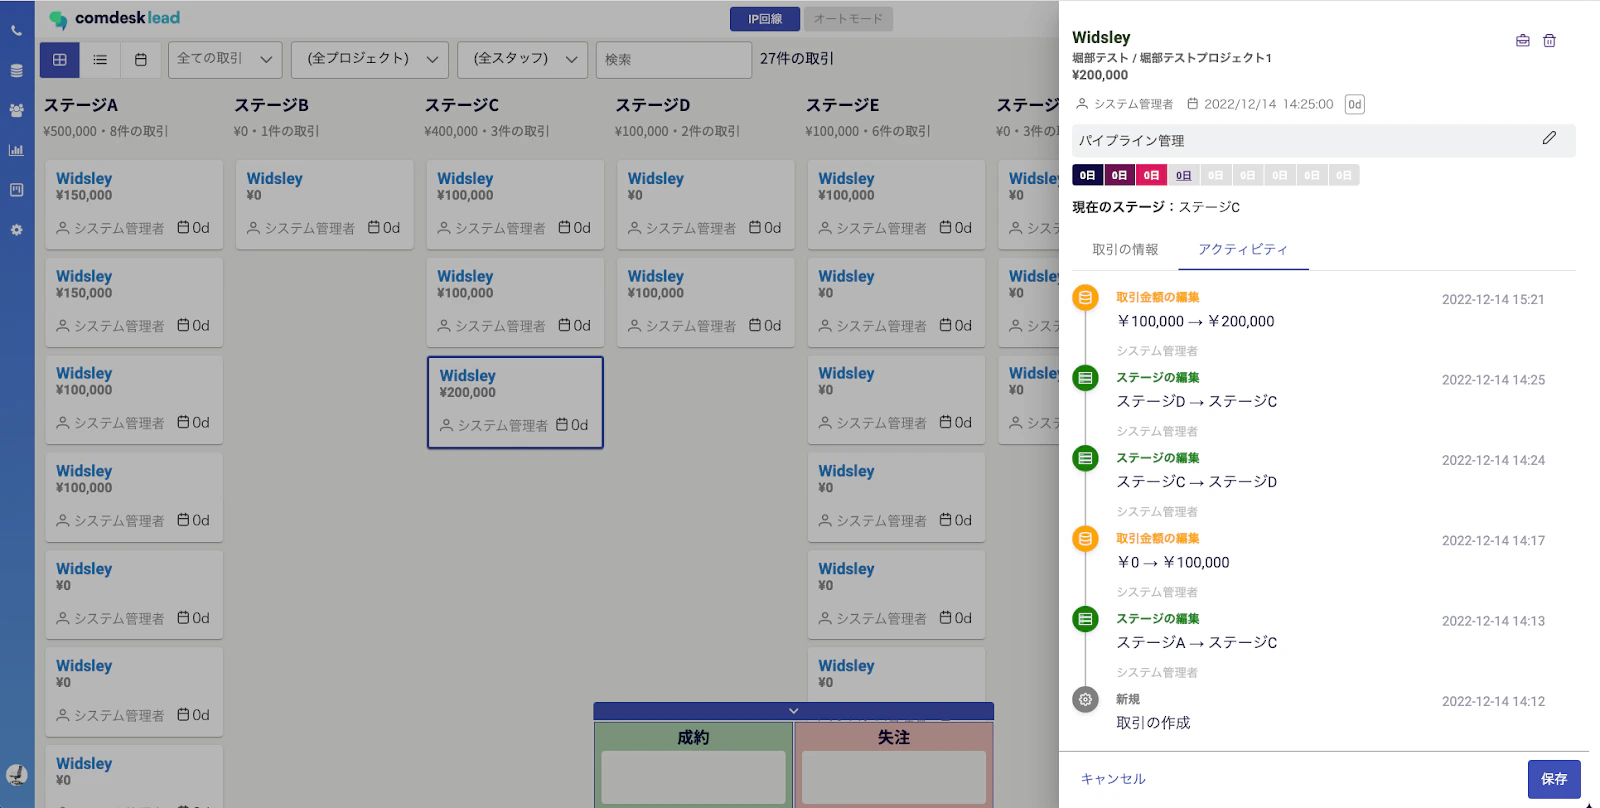Click the user avatar at sidebar bottom

click(x=17, y=774)
